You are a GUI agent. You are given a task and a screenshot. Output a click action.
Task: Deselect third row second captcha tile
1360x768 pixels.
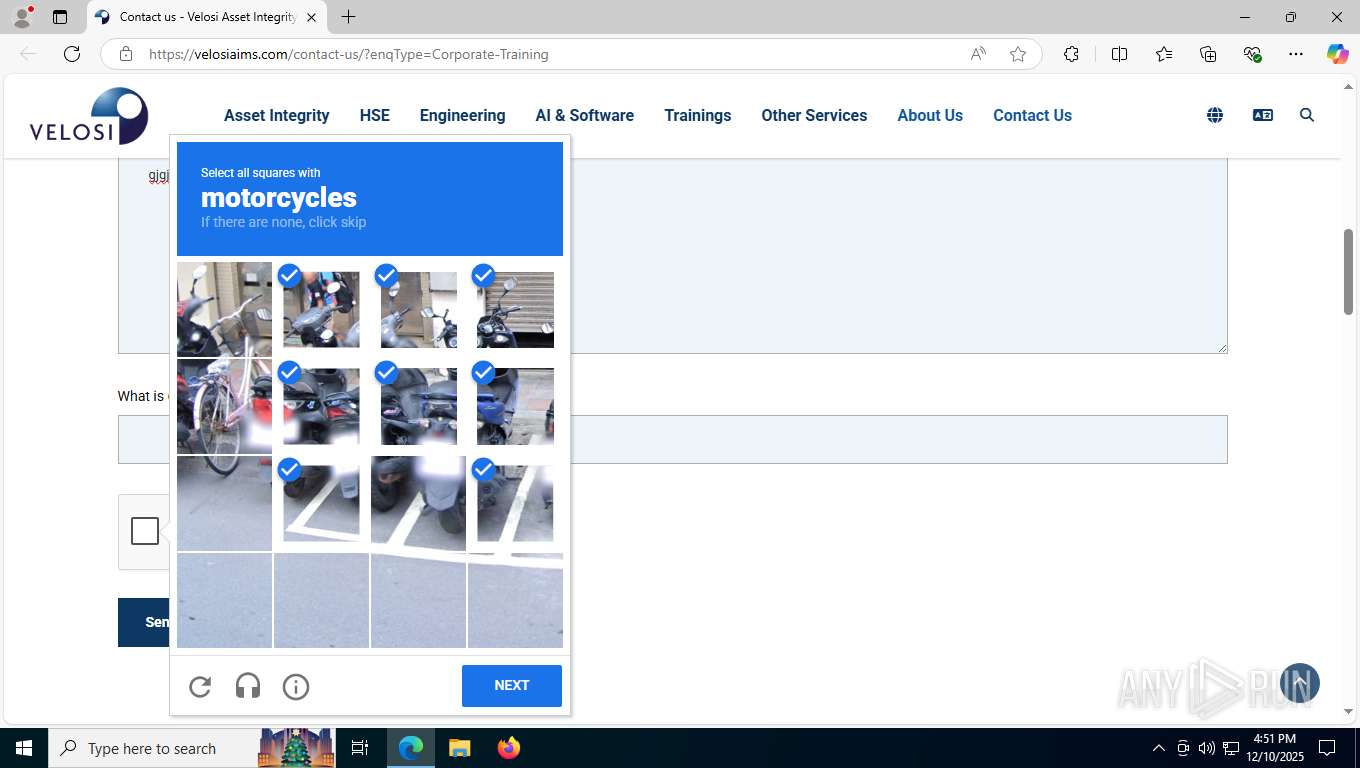[x=321, y=504]
